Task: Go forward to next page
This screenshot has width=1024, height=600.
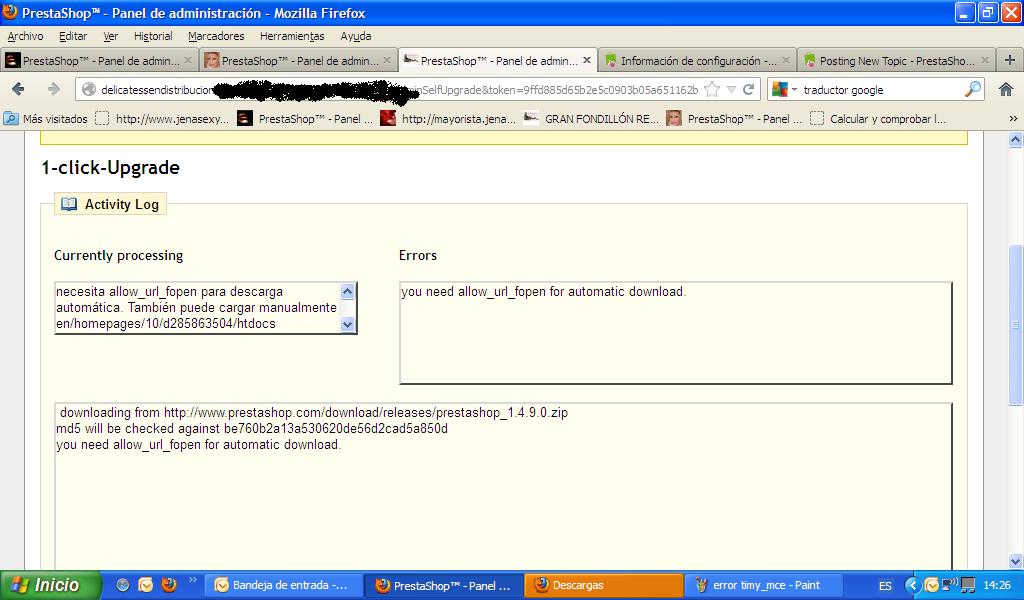Action: click(x=54, y=89)
